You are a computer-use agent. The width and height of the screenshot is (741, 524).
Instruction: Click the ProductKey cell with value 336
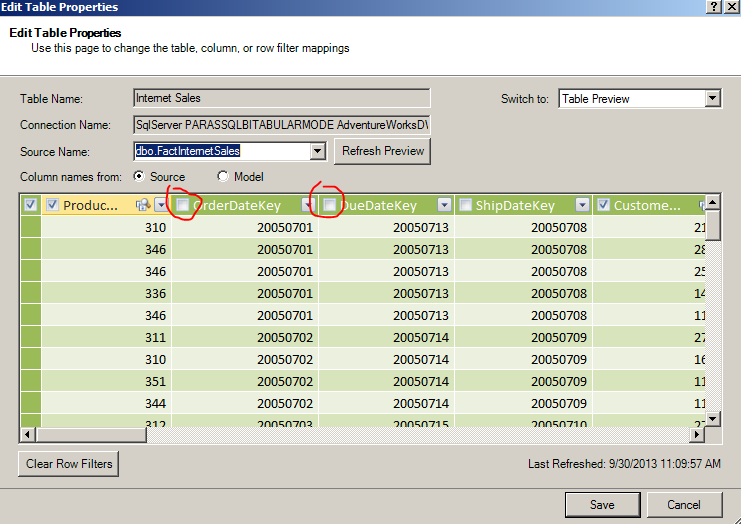(106, 293)
